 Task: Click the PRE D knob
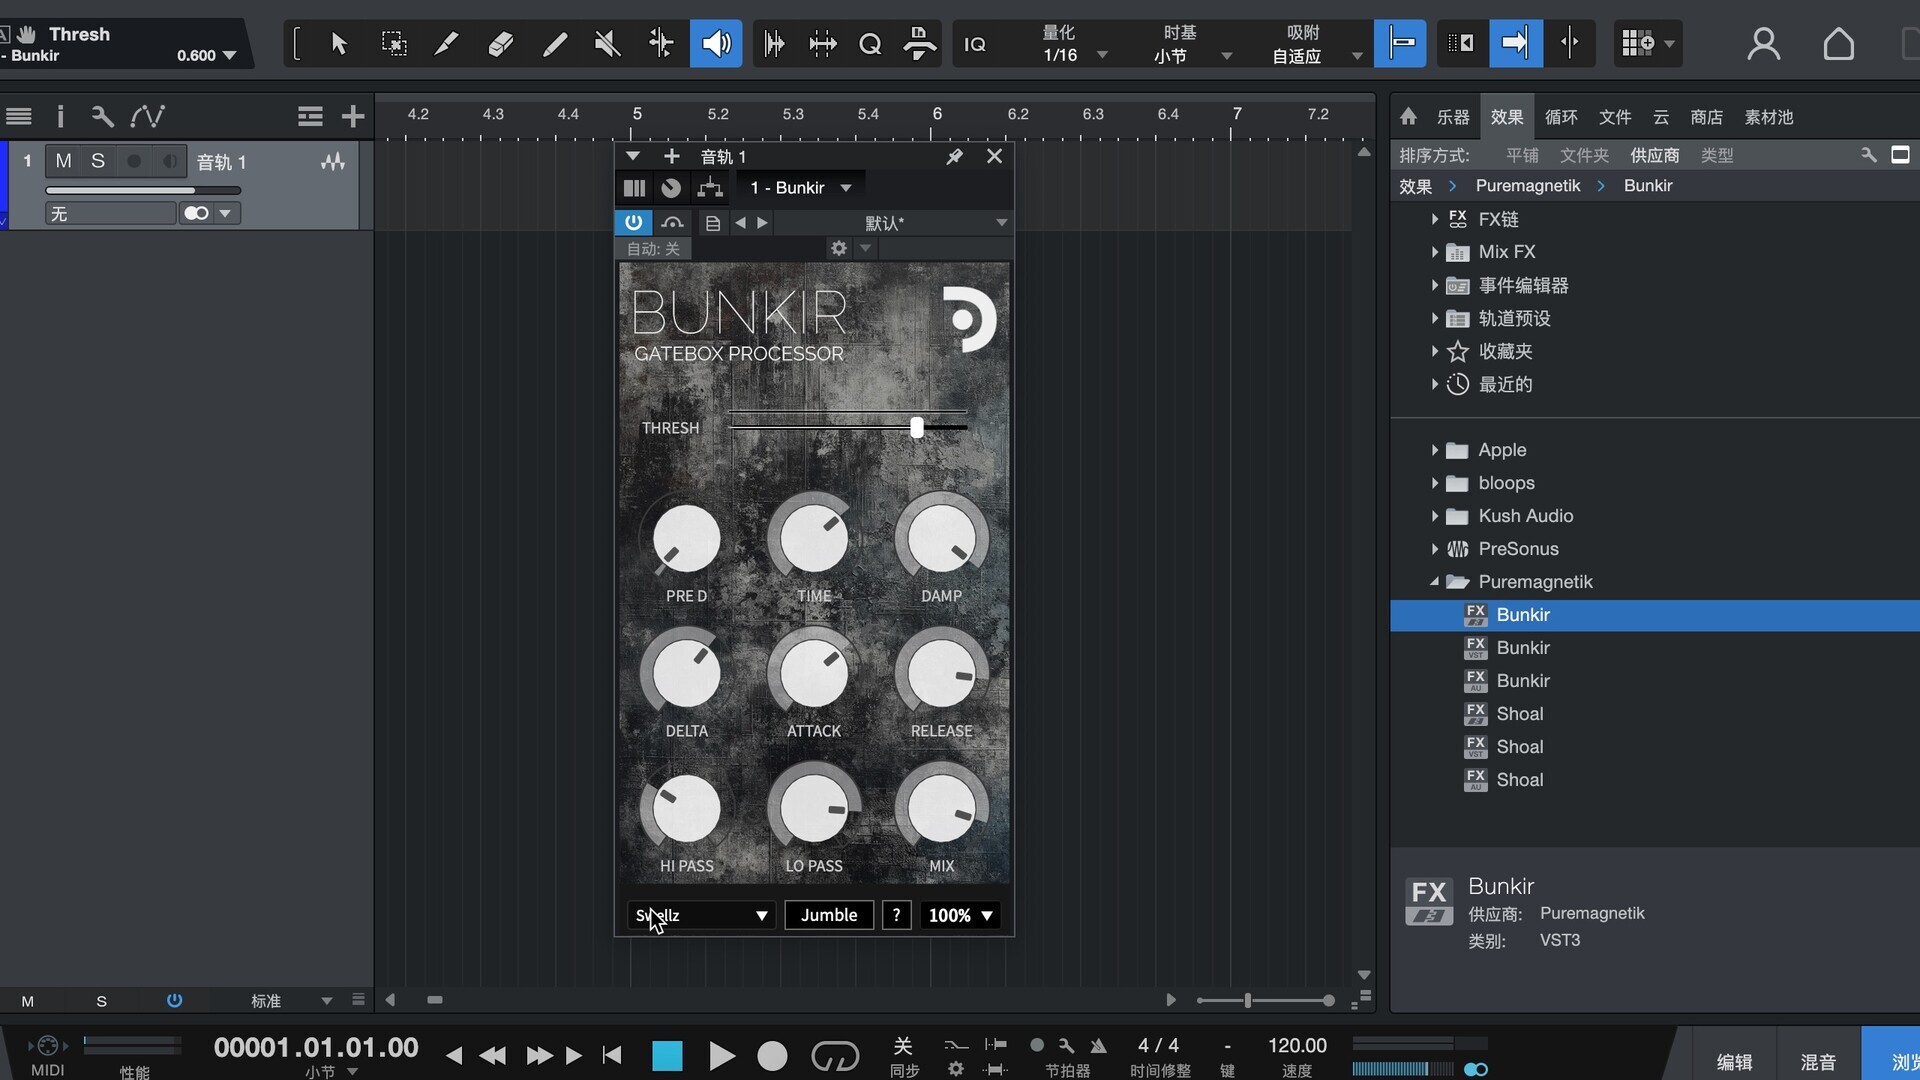687,539
